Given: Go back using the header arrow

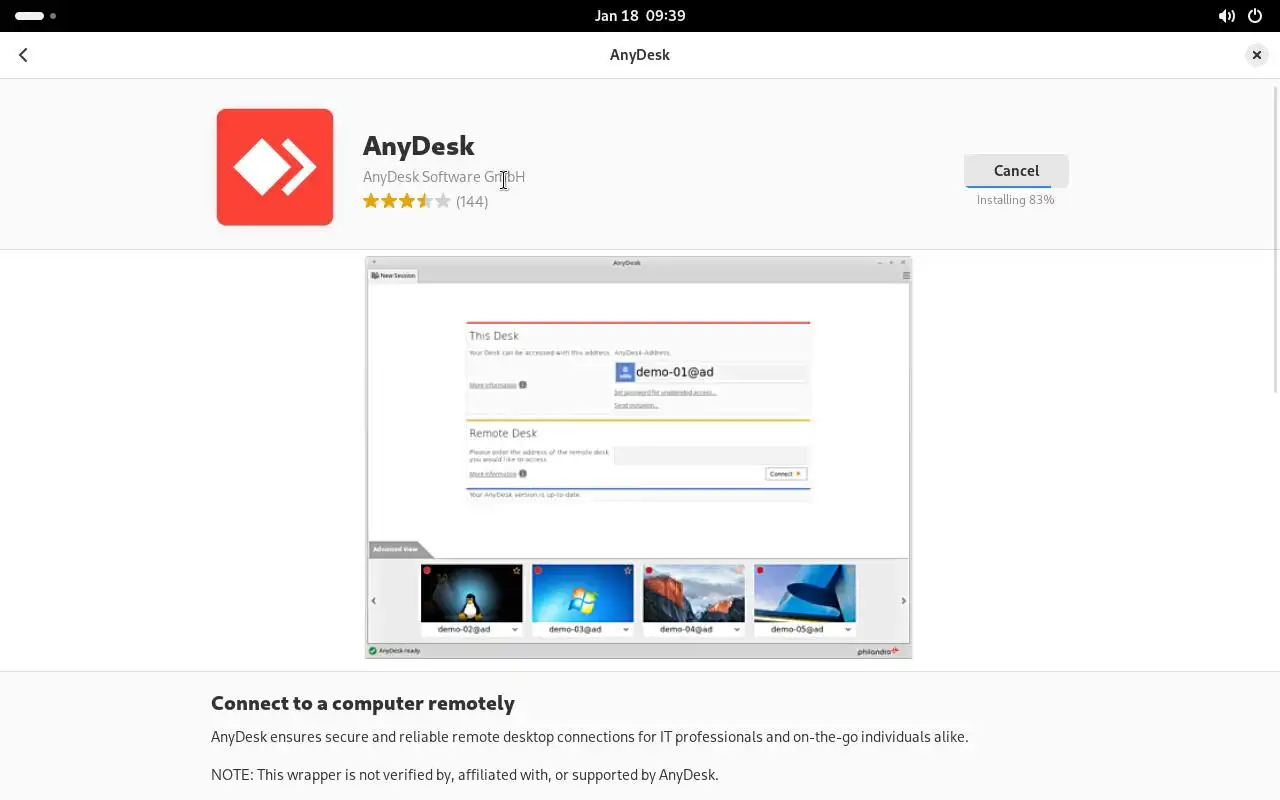Looking at the screenshot, I should coord(23,55).
